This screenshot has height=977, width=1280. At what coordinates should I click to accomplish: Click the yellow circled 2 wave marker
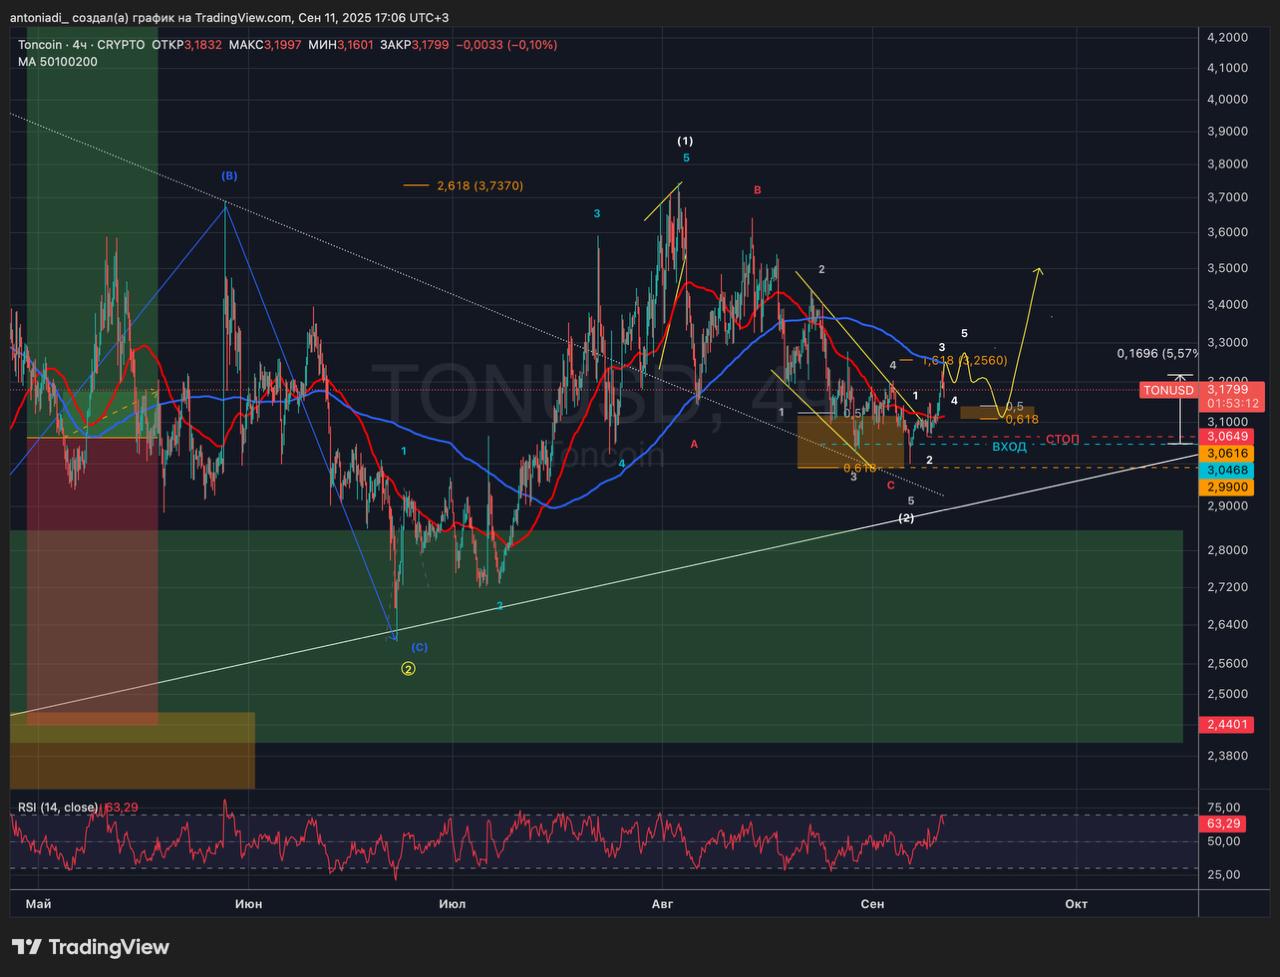pyautogui.click(x=408, y=668)
